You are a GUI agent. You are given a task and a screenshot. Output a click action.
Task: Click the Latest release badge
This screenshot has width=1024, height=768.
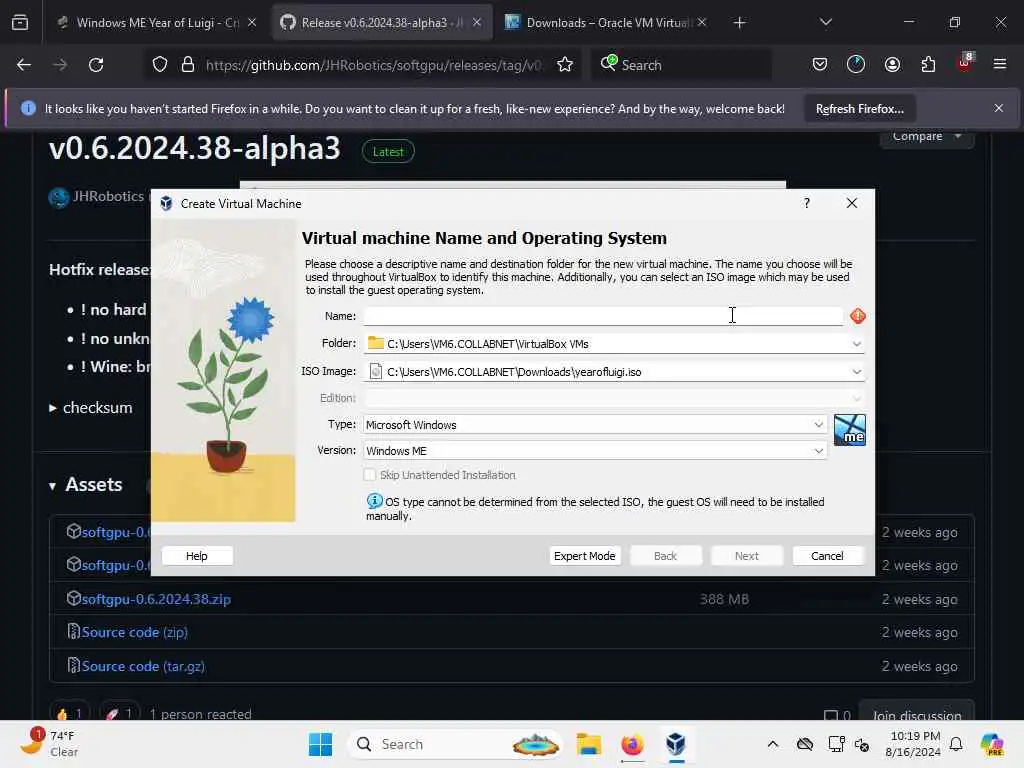tap(388, 152)
